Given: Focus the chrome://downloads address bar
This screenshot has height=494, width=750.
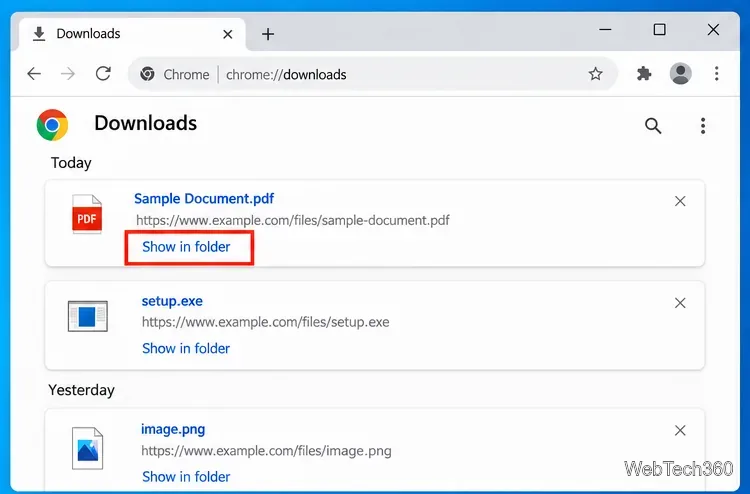Looking at the screenshot, I should [373, 74].
